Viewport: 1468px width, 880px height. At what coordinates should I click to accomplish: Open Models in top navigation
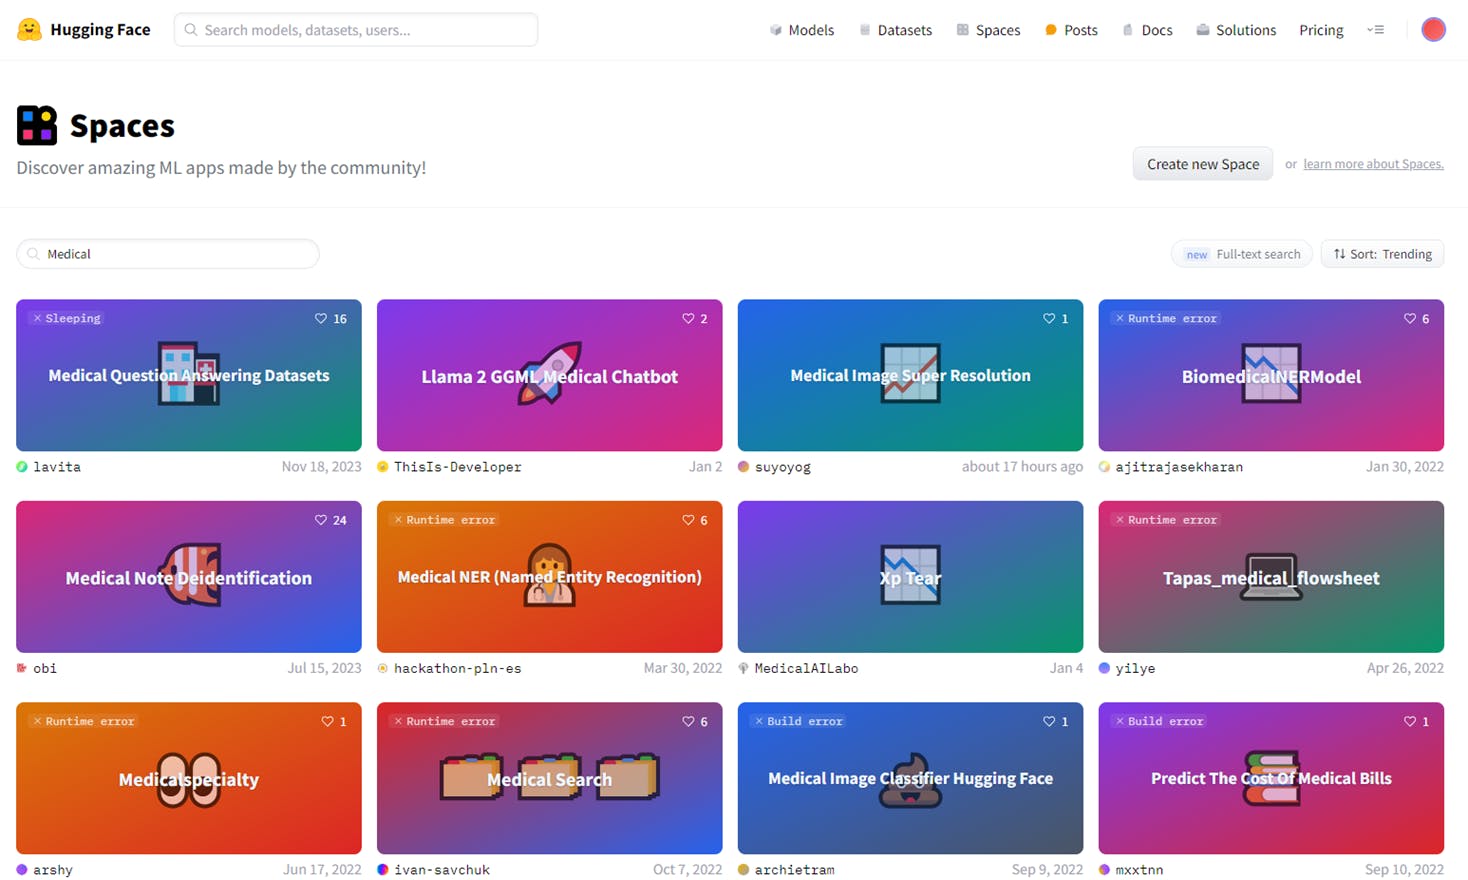pos(802,30)
